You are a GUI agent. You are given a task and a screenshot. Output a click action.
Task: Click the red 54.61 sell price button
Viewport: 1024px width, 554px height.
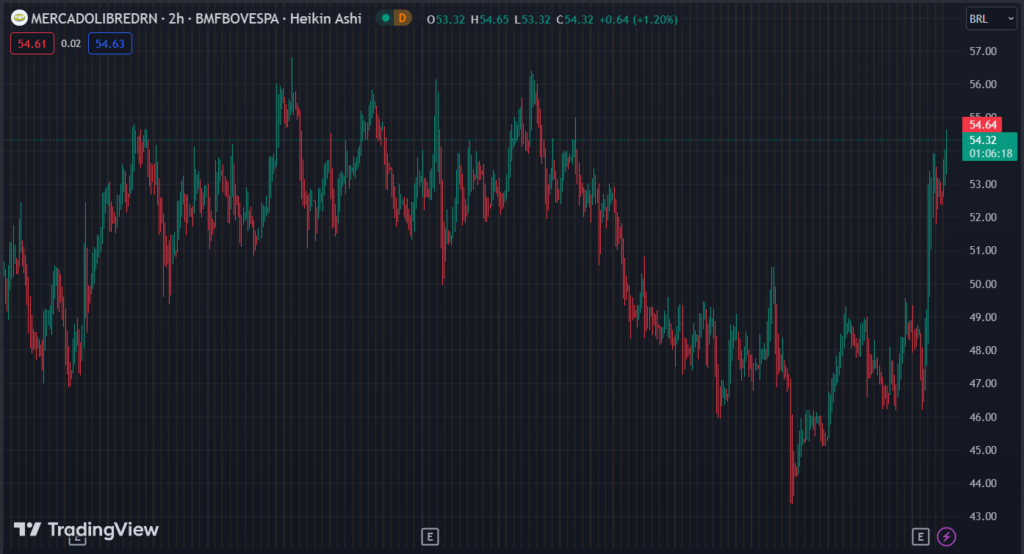pos(32,44)
